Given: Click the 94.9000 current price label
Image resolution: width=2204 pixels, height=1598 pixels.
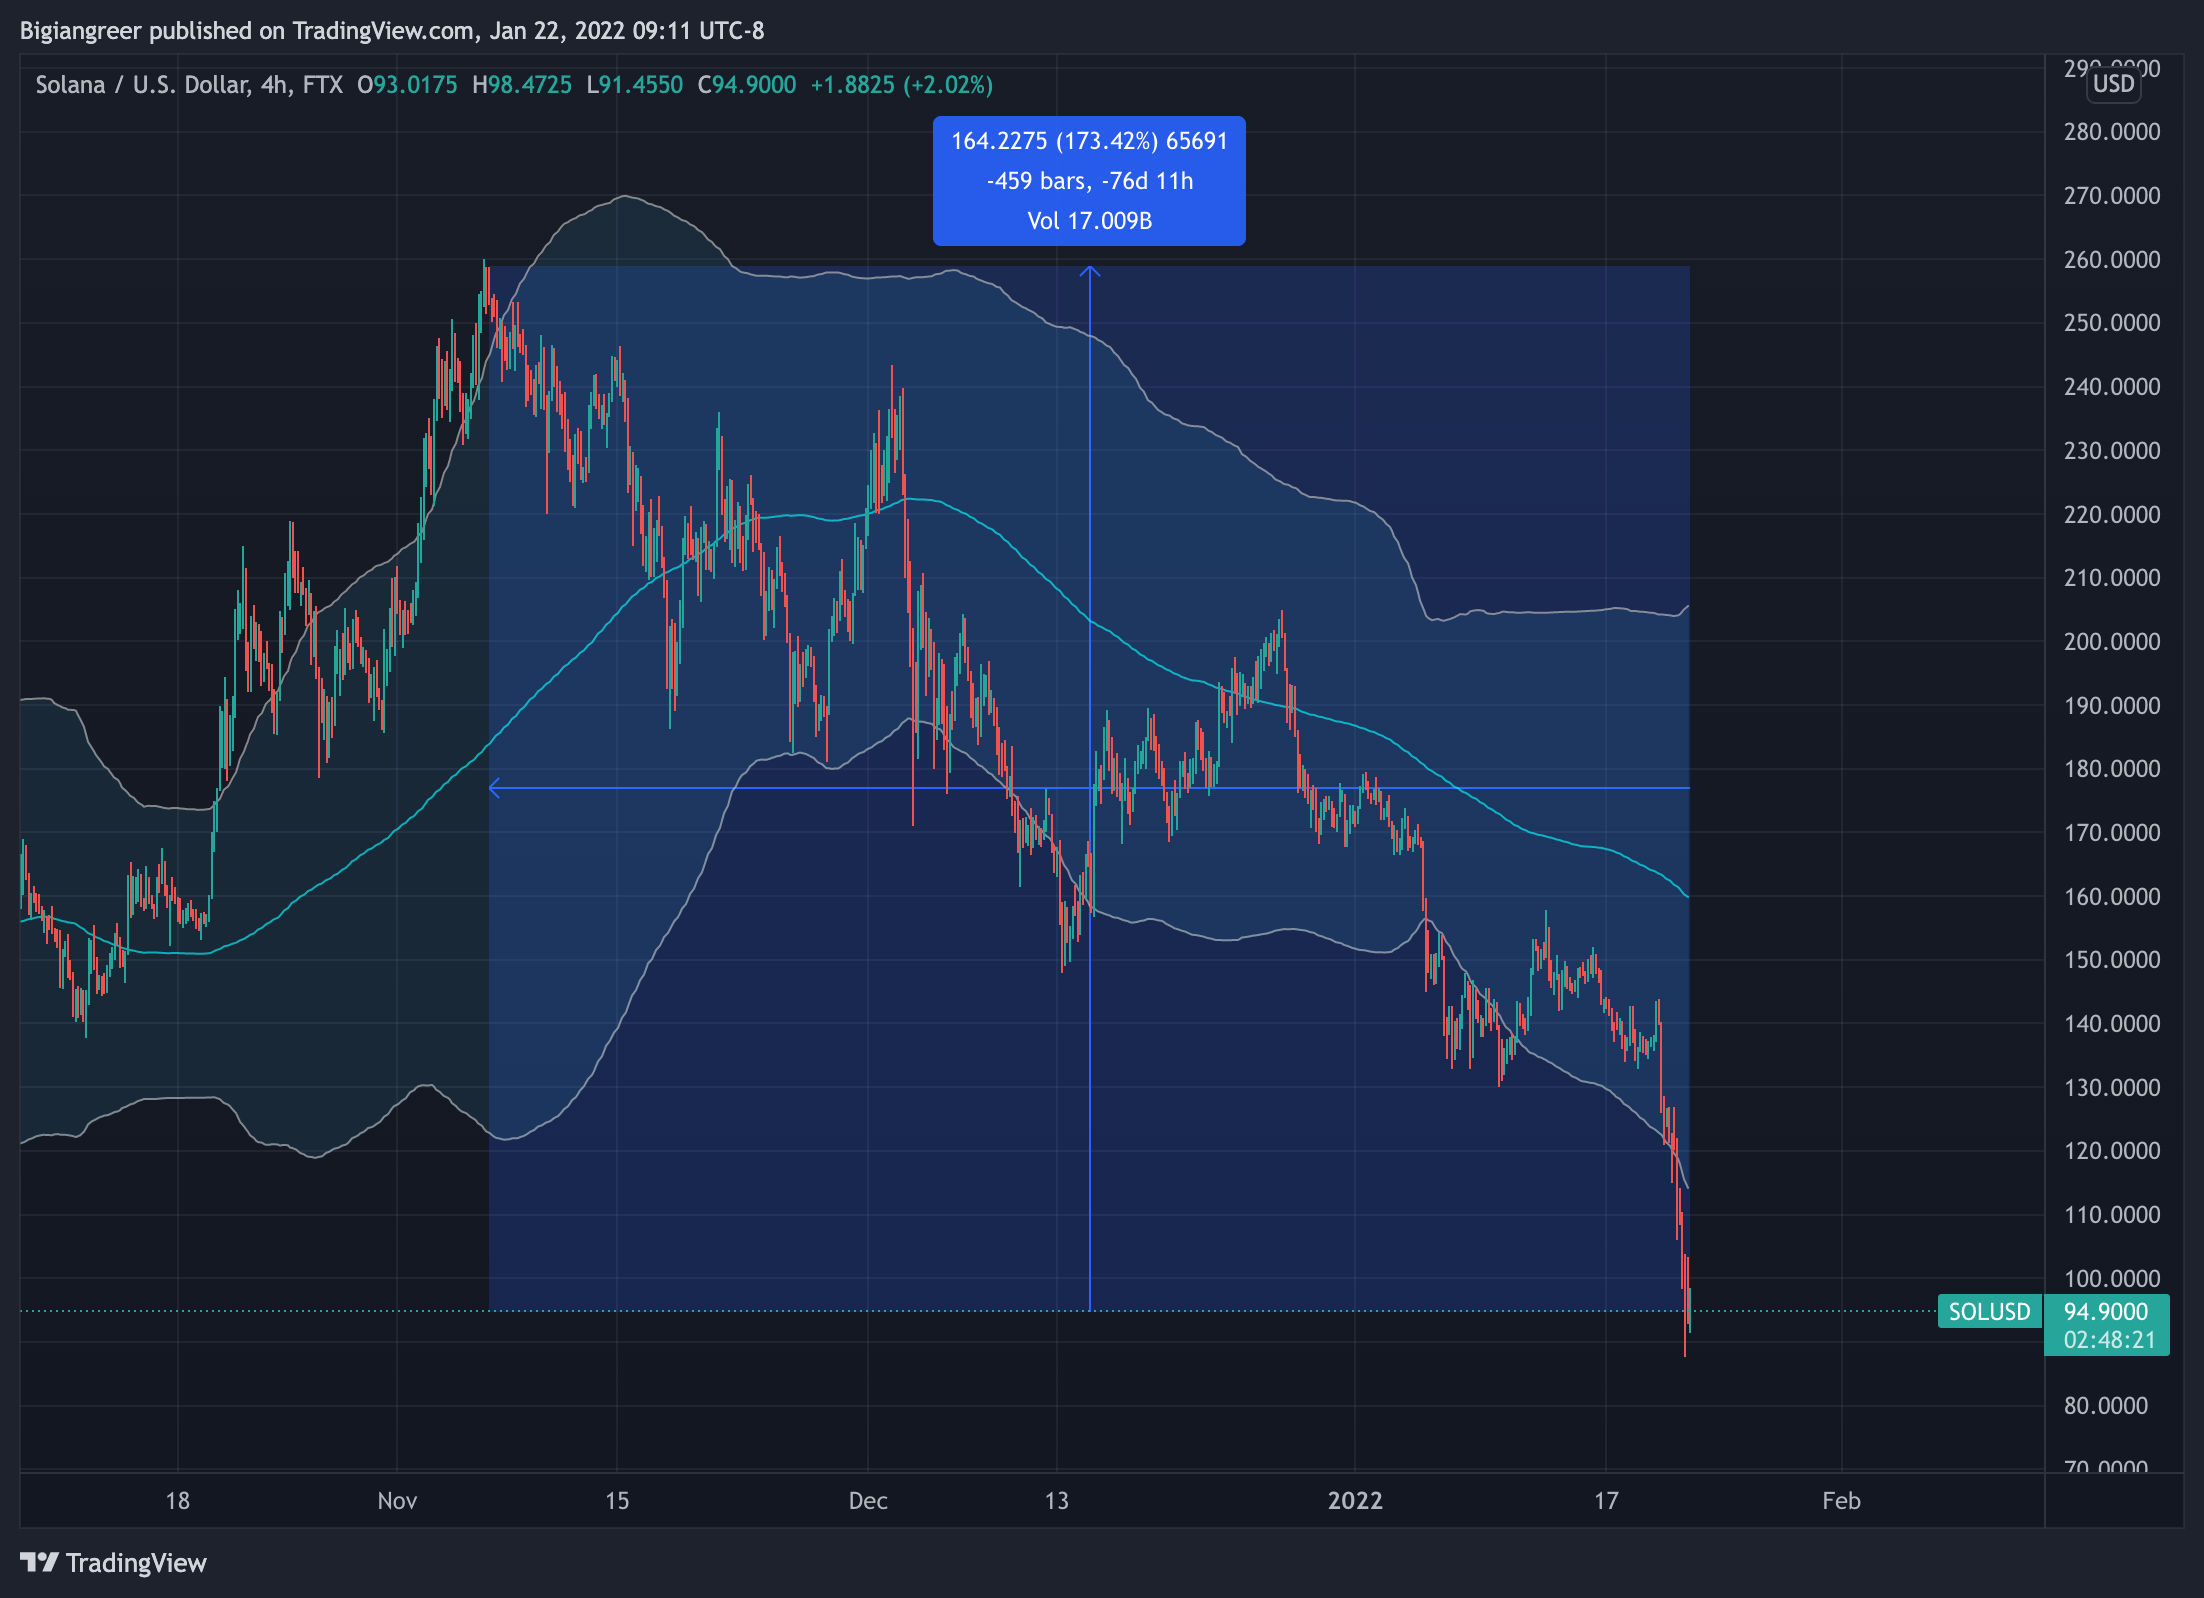Looking at the screenshot, I should pos(2105,1311).
